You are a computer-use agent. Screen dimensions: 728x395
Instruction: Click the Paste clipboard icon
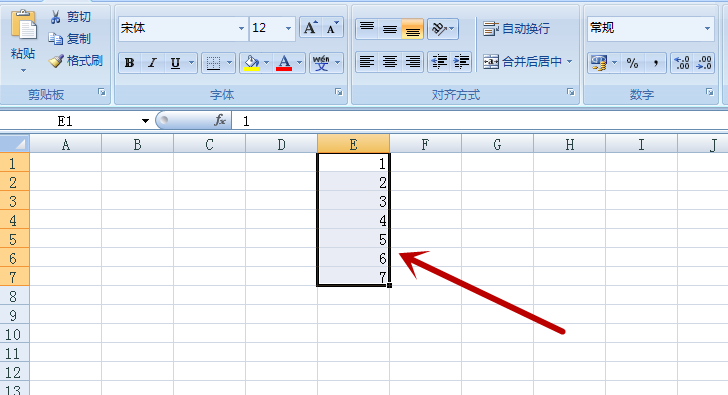tap(23, 24)
